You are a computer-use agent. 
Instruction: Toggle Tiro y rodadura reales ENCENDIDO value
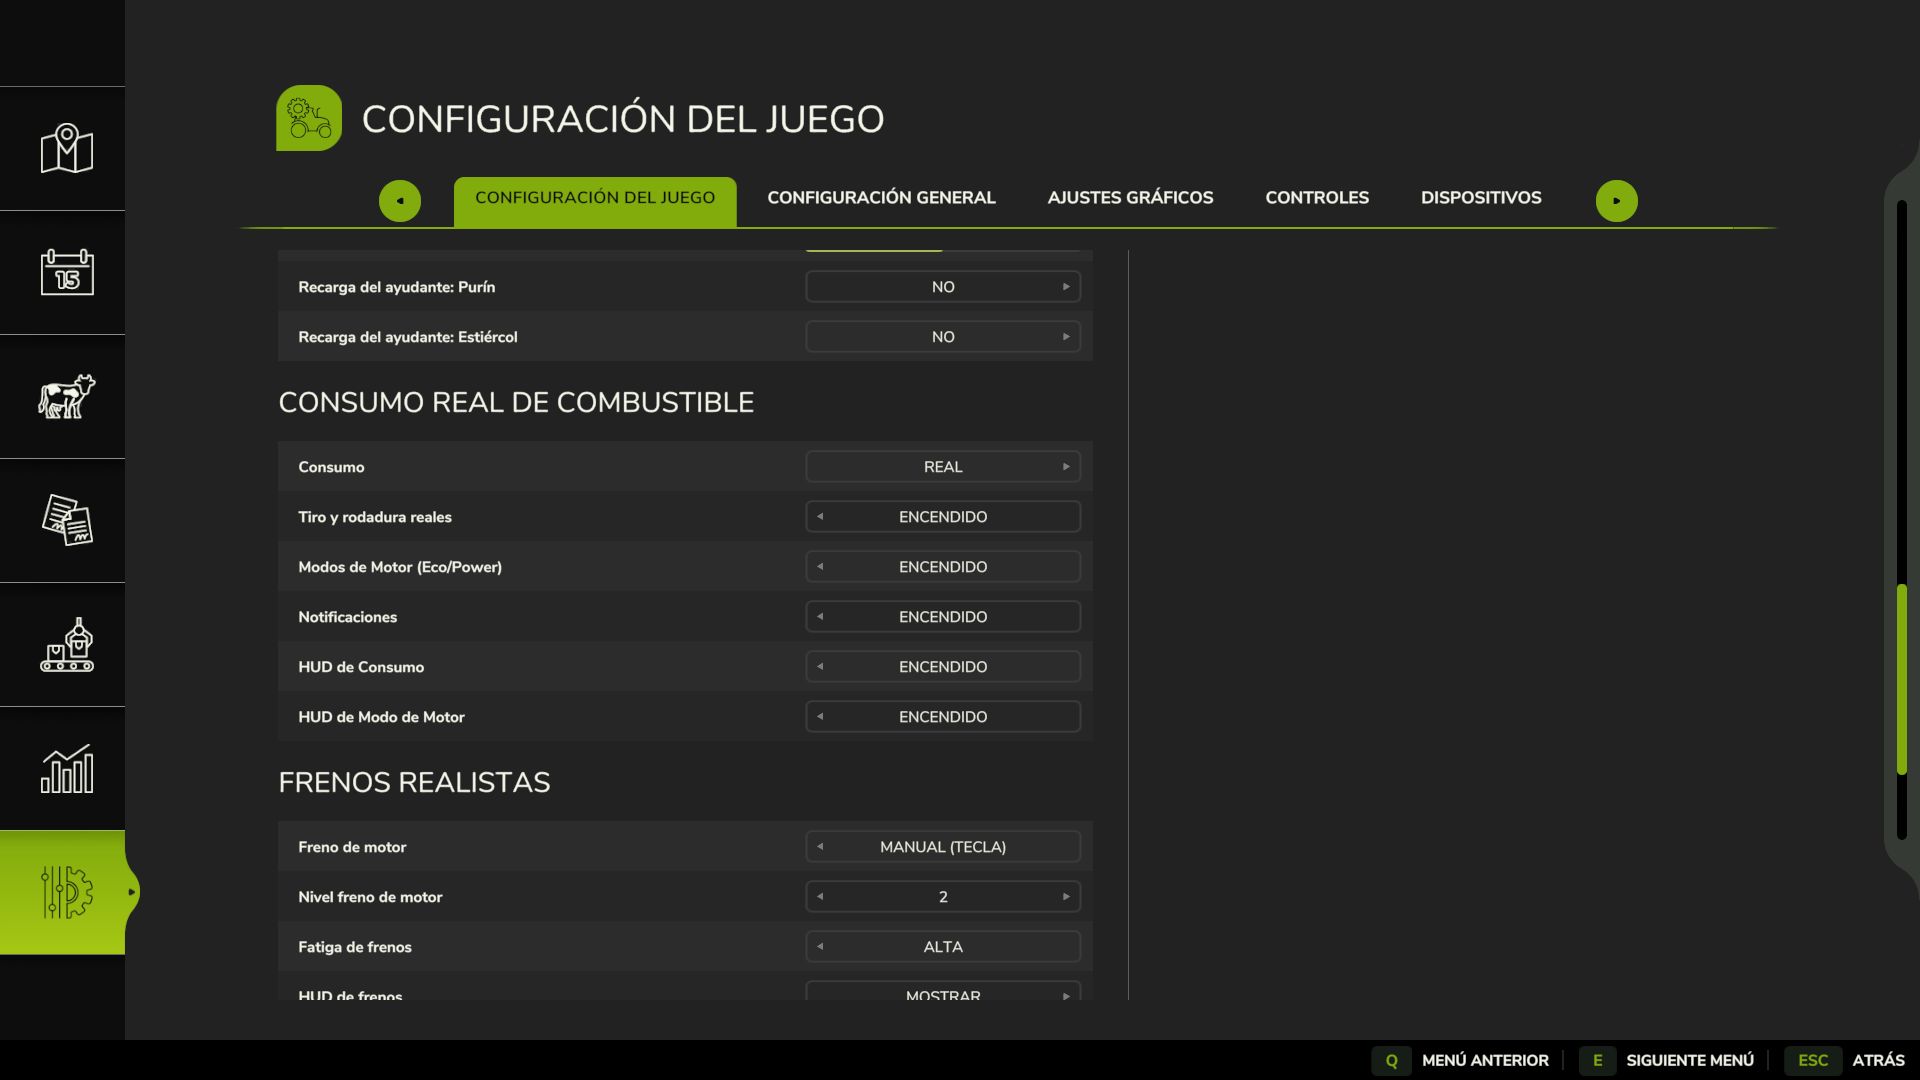click(943, 517)
